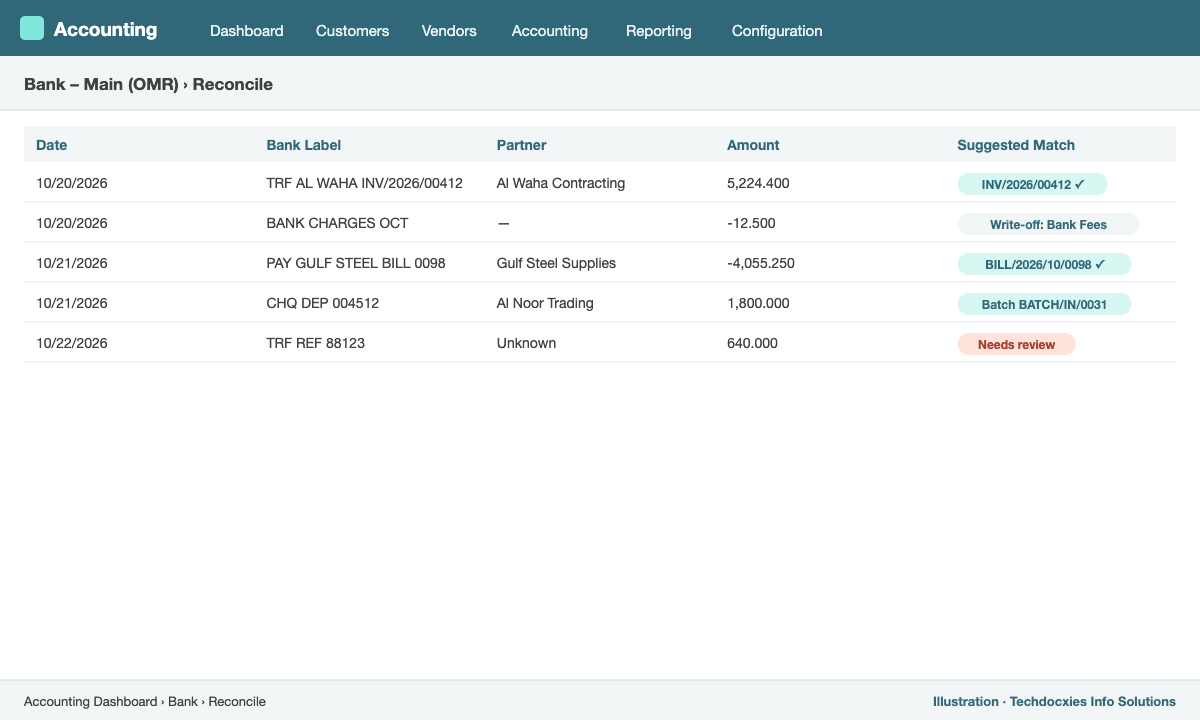Sort by the Date column header
Viewport: 1200px width, 720px height.
pyautogui.click(x=52, y=145)
